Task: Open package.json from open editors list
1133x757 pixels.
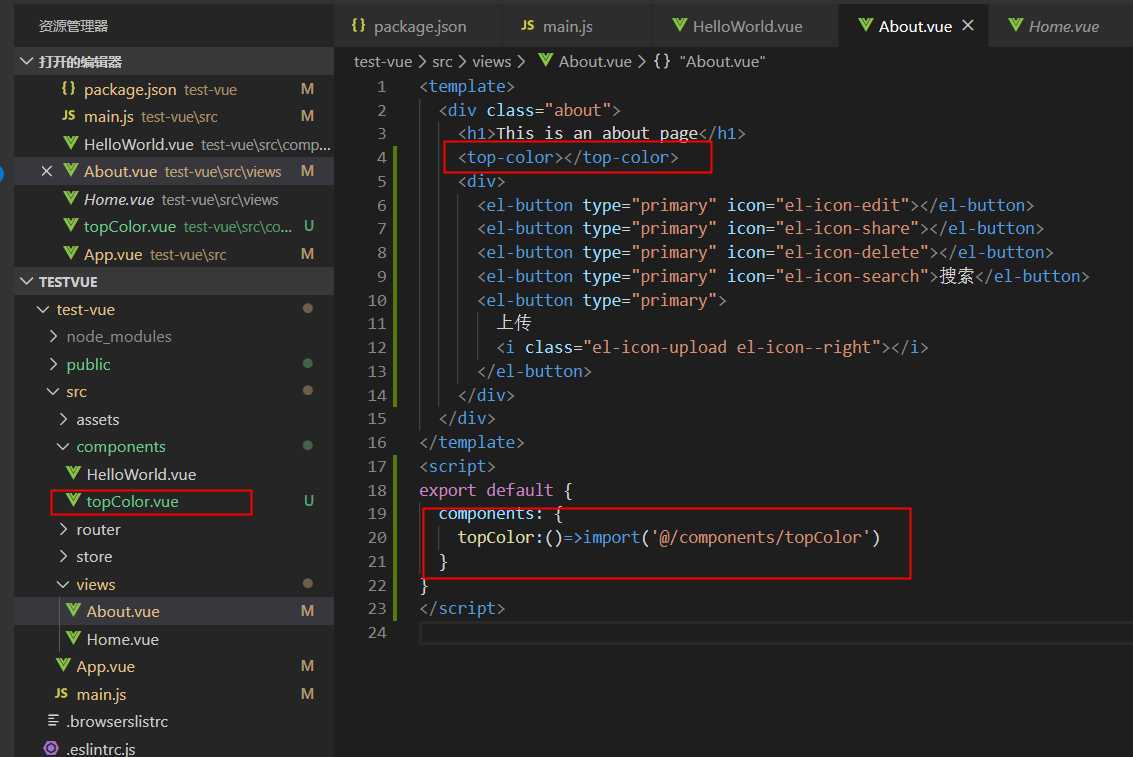Action: [x=173, y=89]
